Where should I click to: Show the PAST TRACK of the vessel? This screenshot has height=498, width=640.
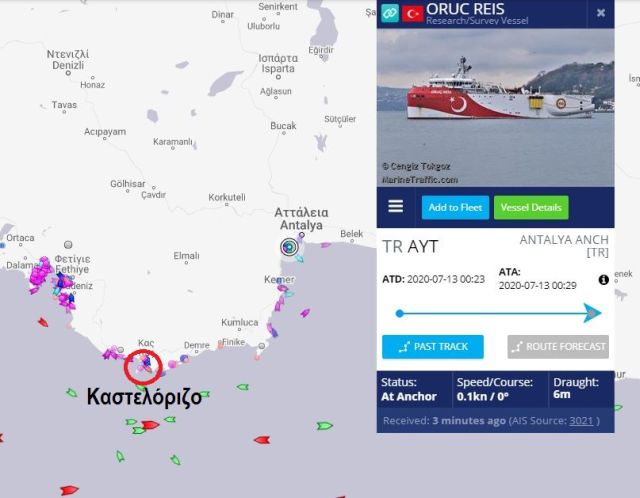click(433, 347)
